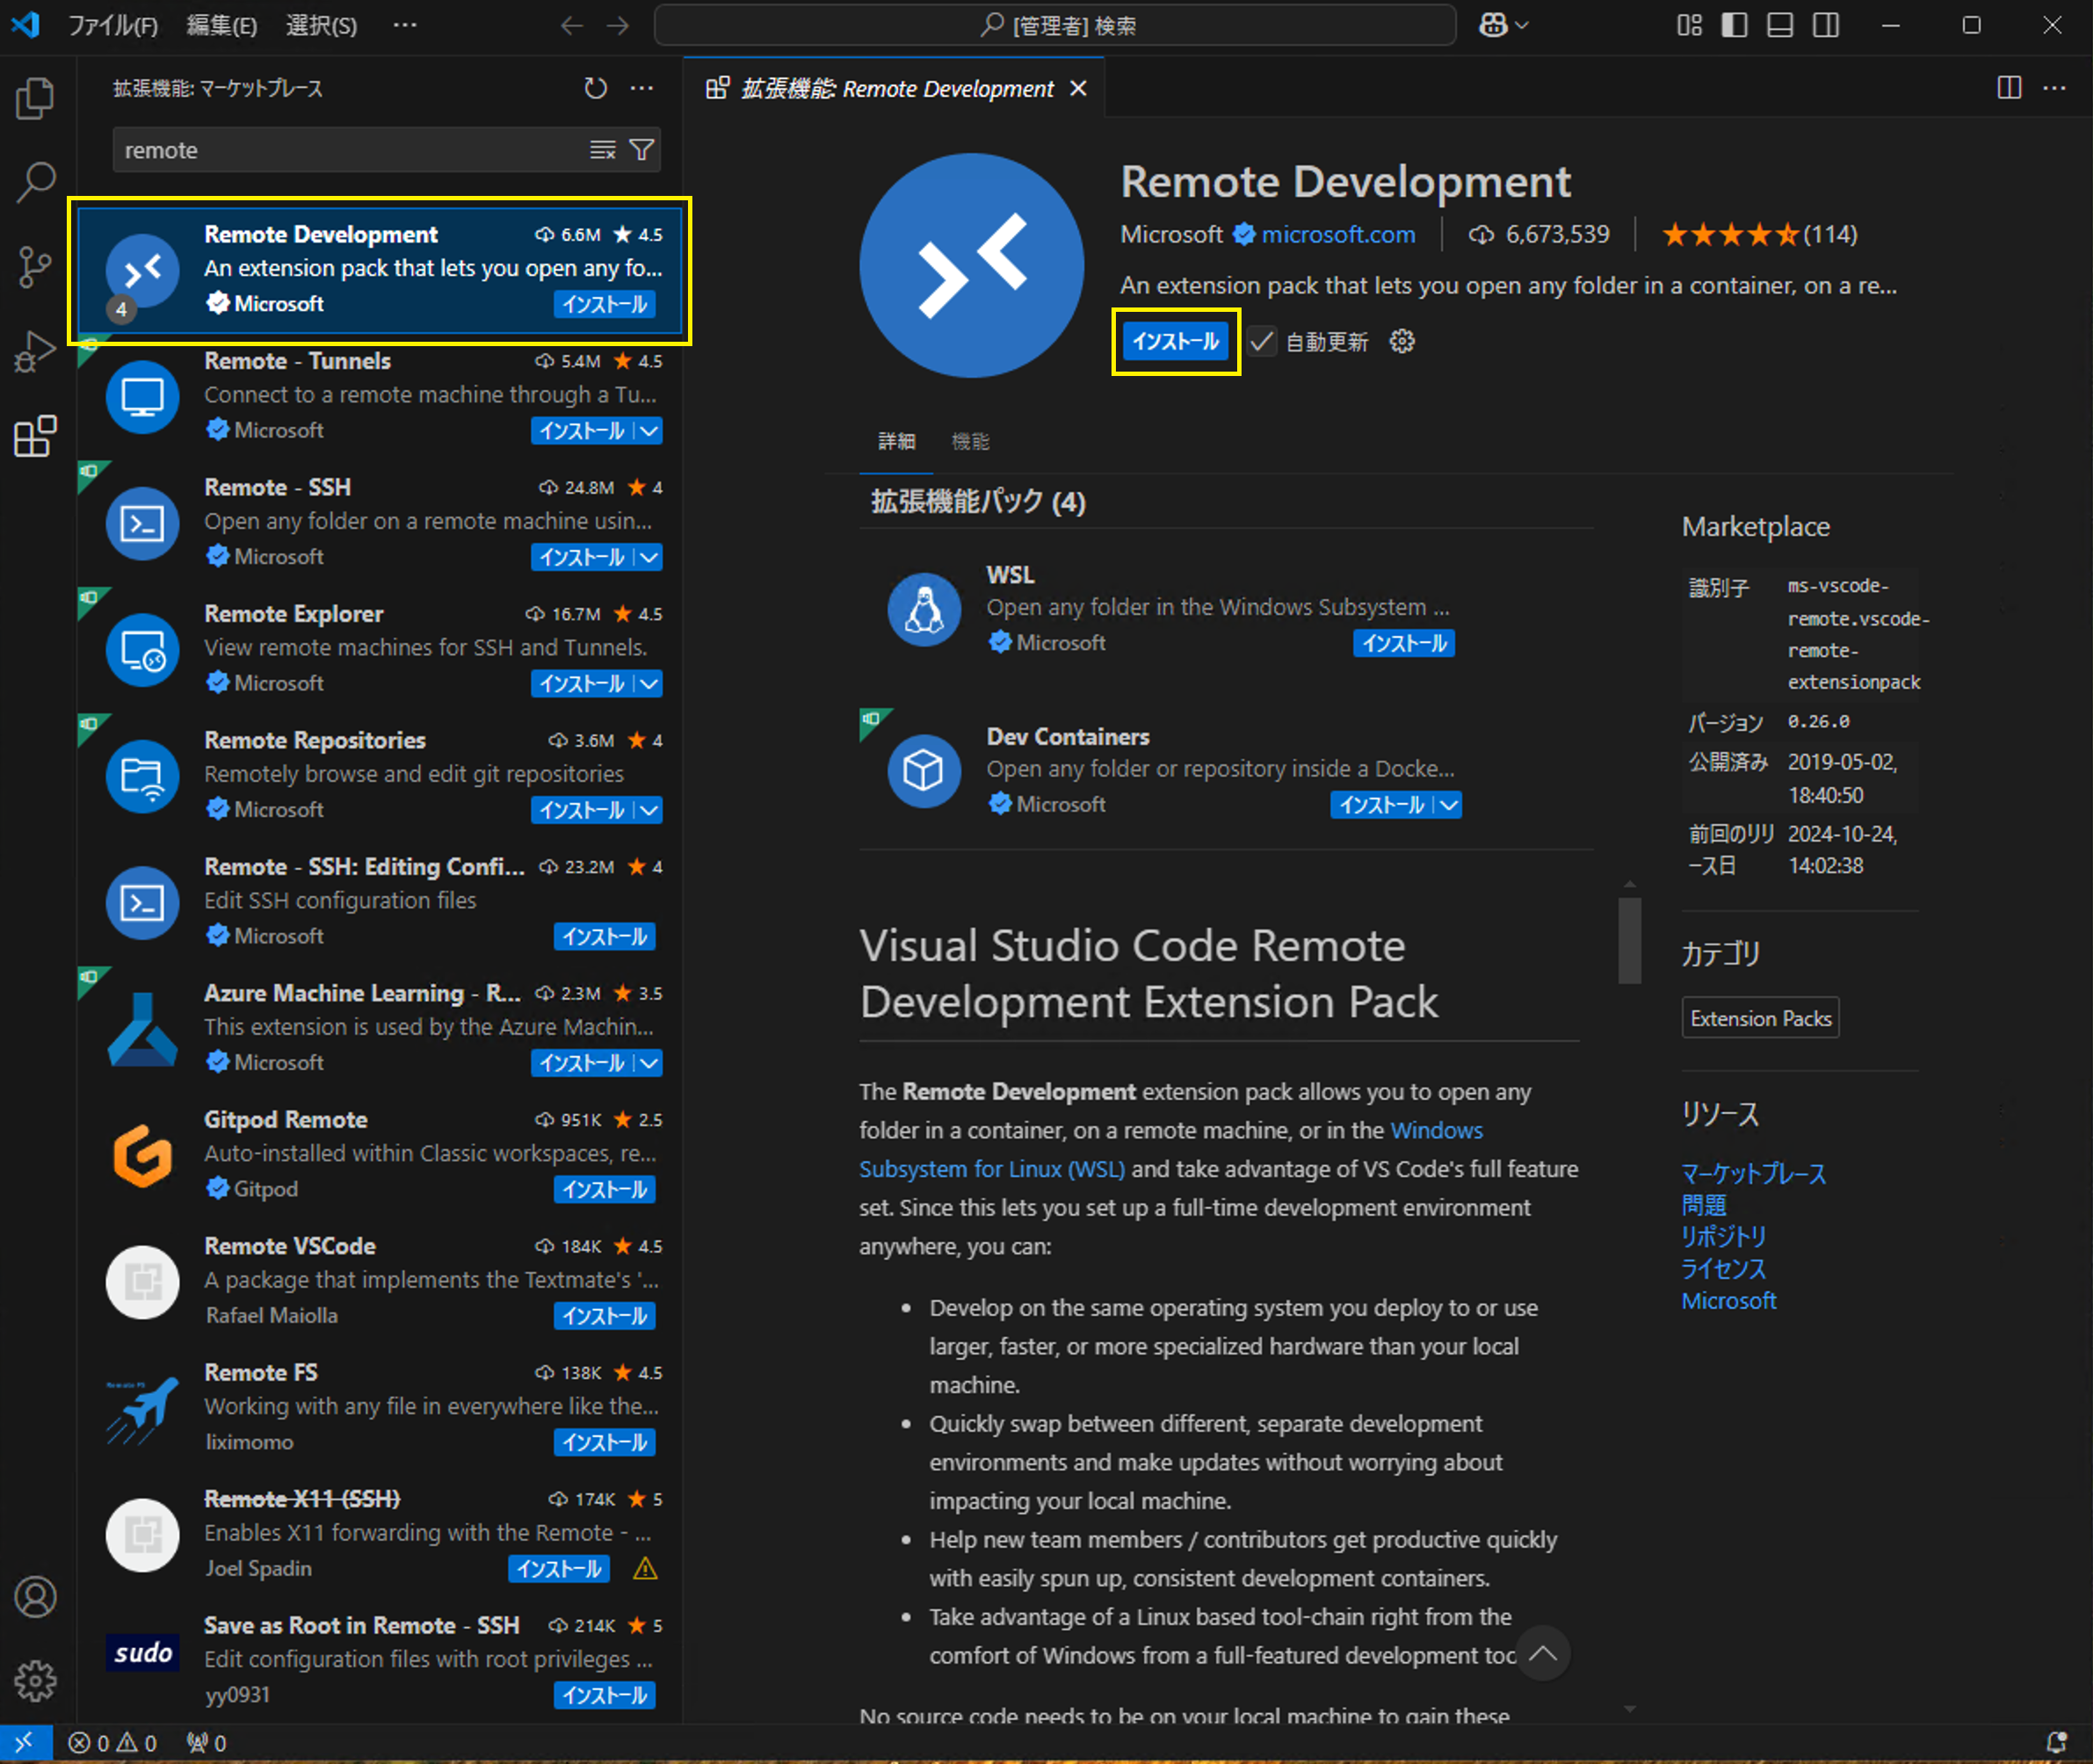The height and width of the screenshot is (1764, 2093).
Task: Click the readme vertical scrollbar thumb
Action: pyautogui.click(x=1630, y=940)
